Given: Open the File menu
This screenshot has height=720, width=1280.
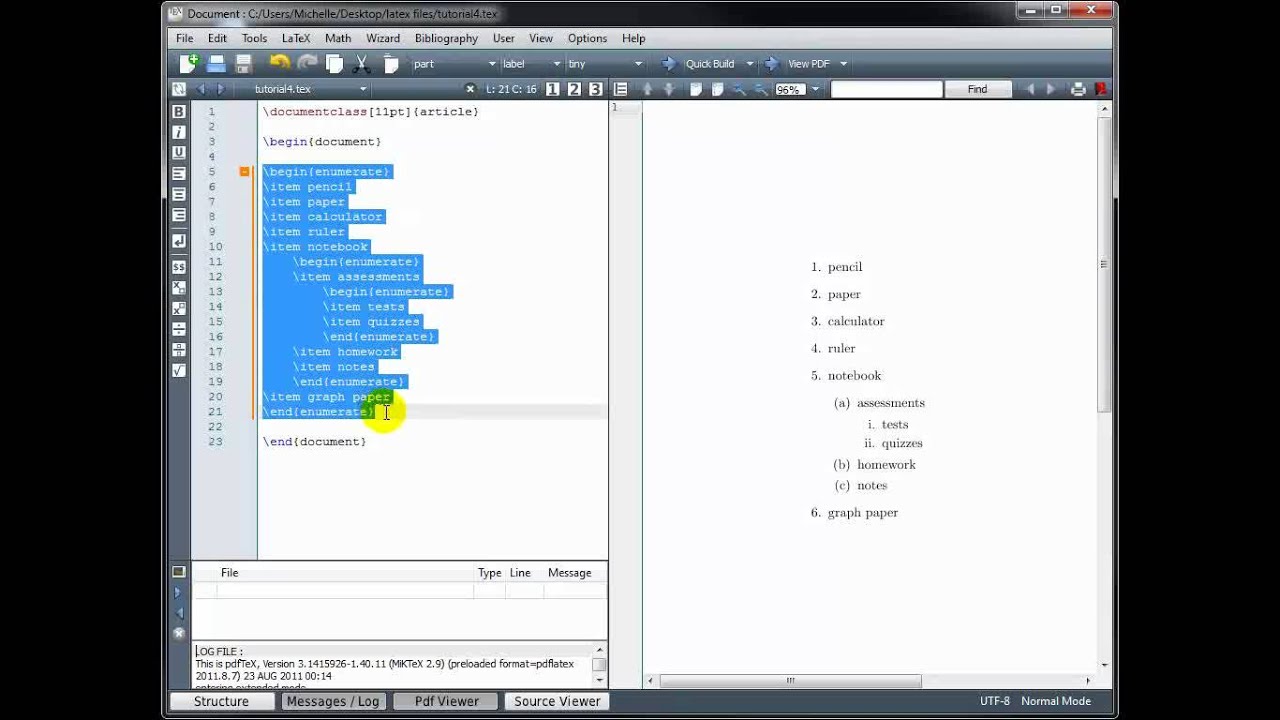Looking at the screenshot, I should pyautogui.click(x=185, y=38).
